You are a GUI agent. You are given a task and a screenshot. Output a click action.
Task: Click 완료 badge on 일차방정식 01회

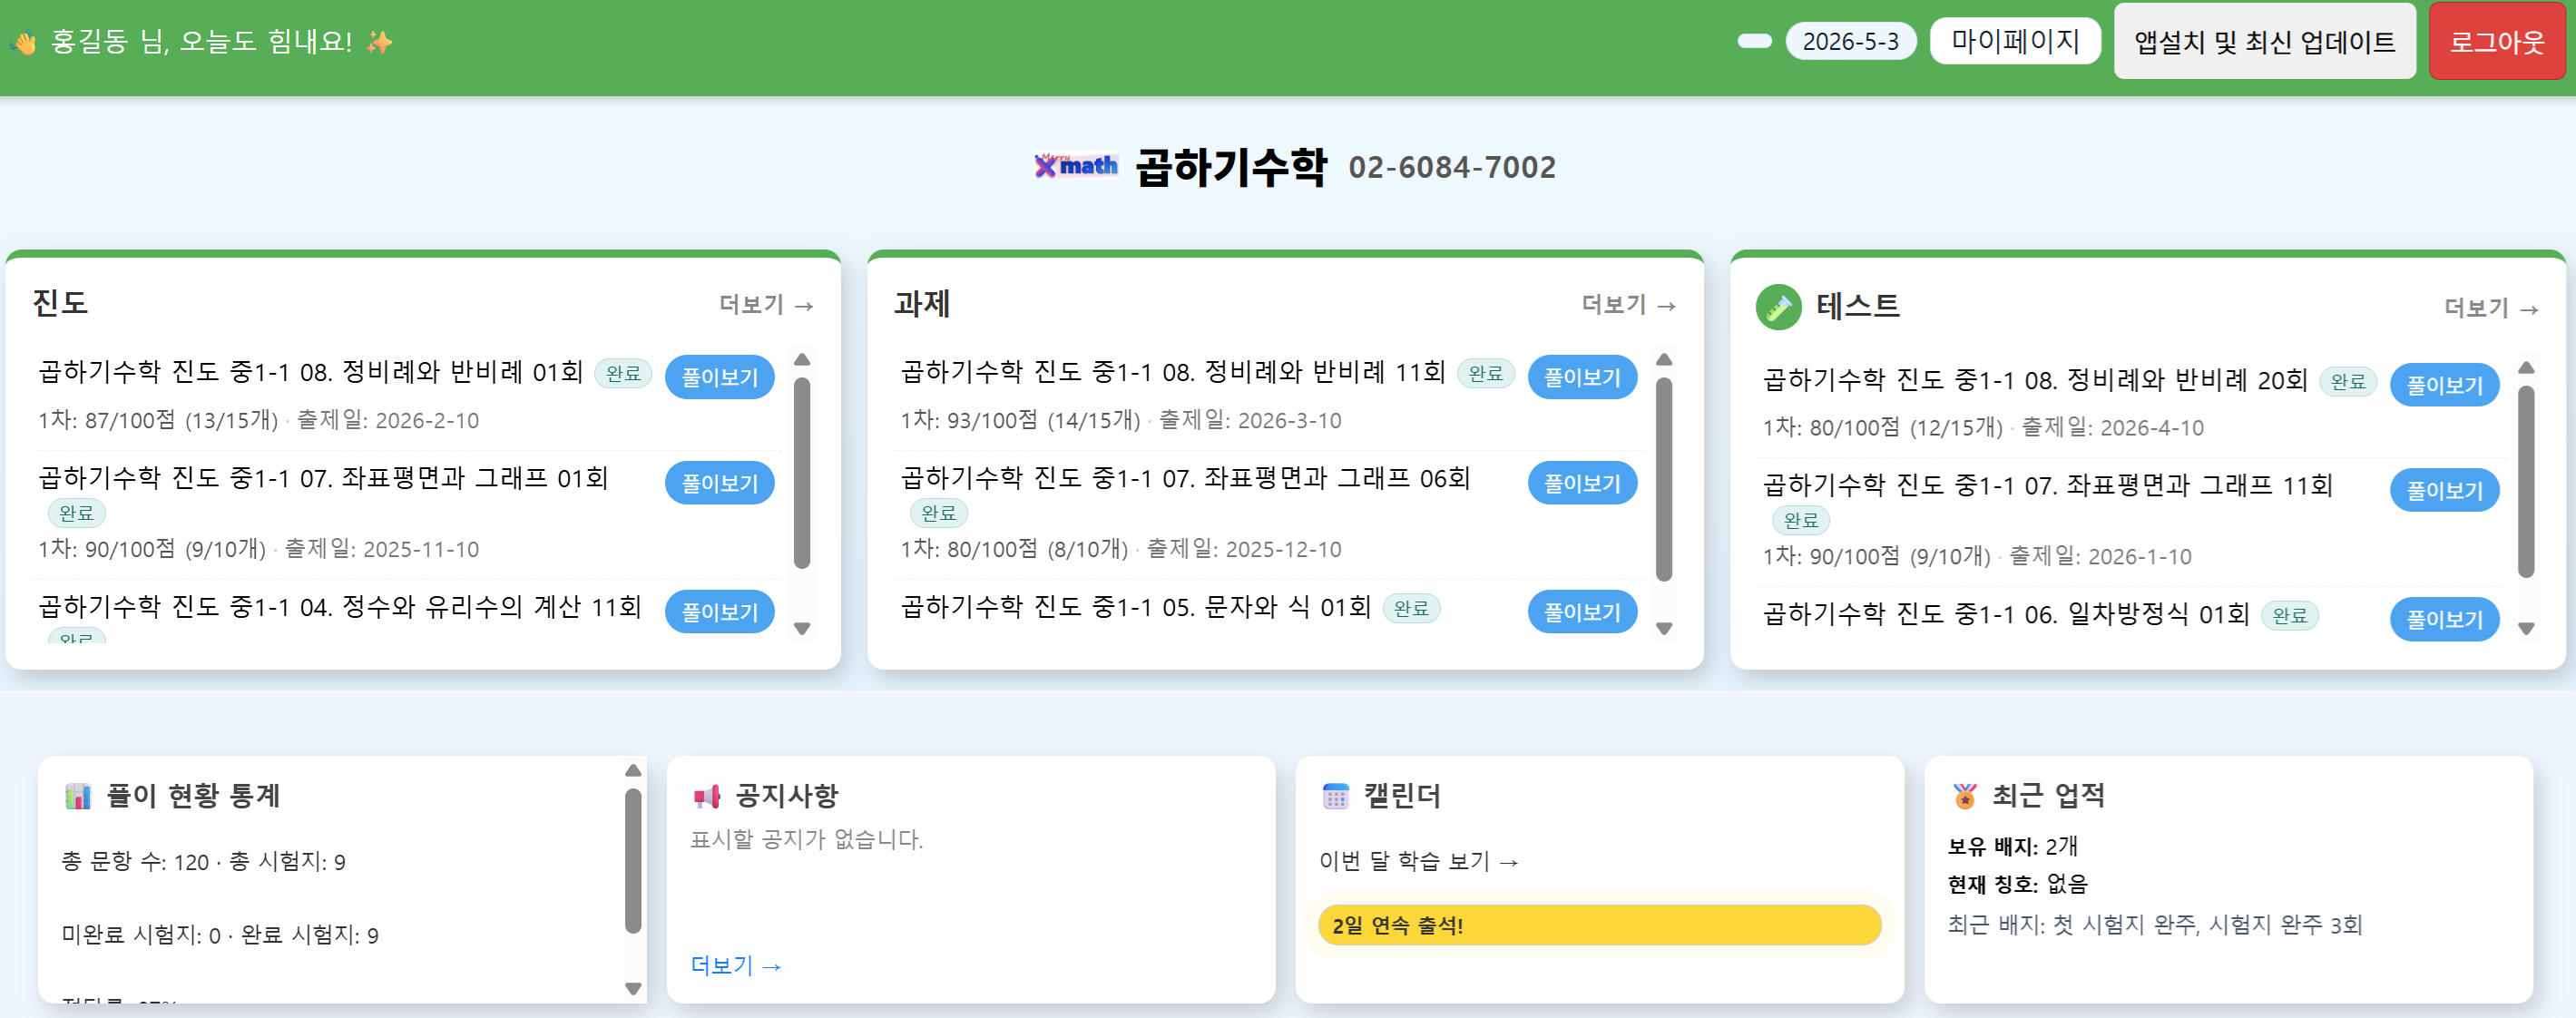tap(2290, 615)
